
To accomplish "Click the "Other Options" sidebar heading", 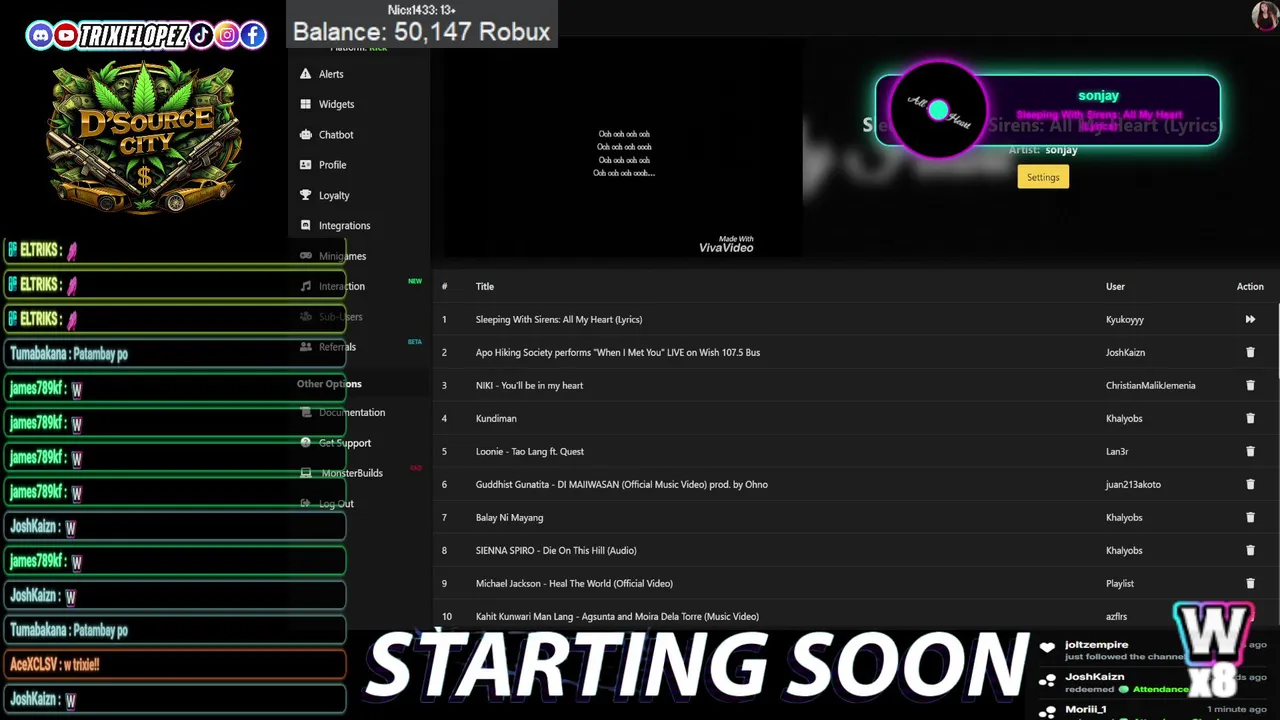I will tap(329, 384).
